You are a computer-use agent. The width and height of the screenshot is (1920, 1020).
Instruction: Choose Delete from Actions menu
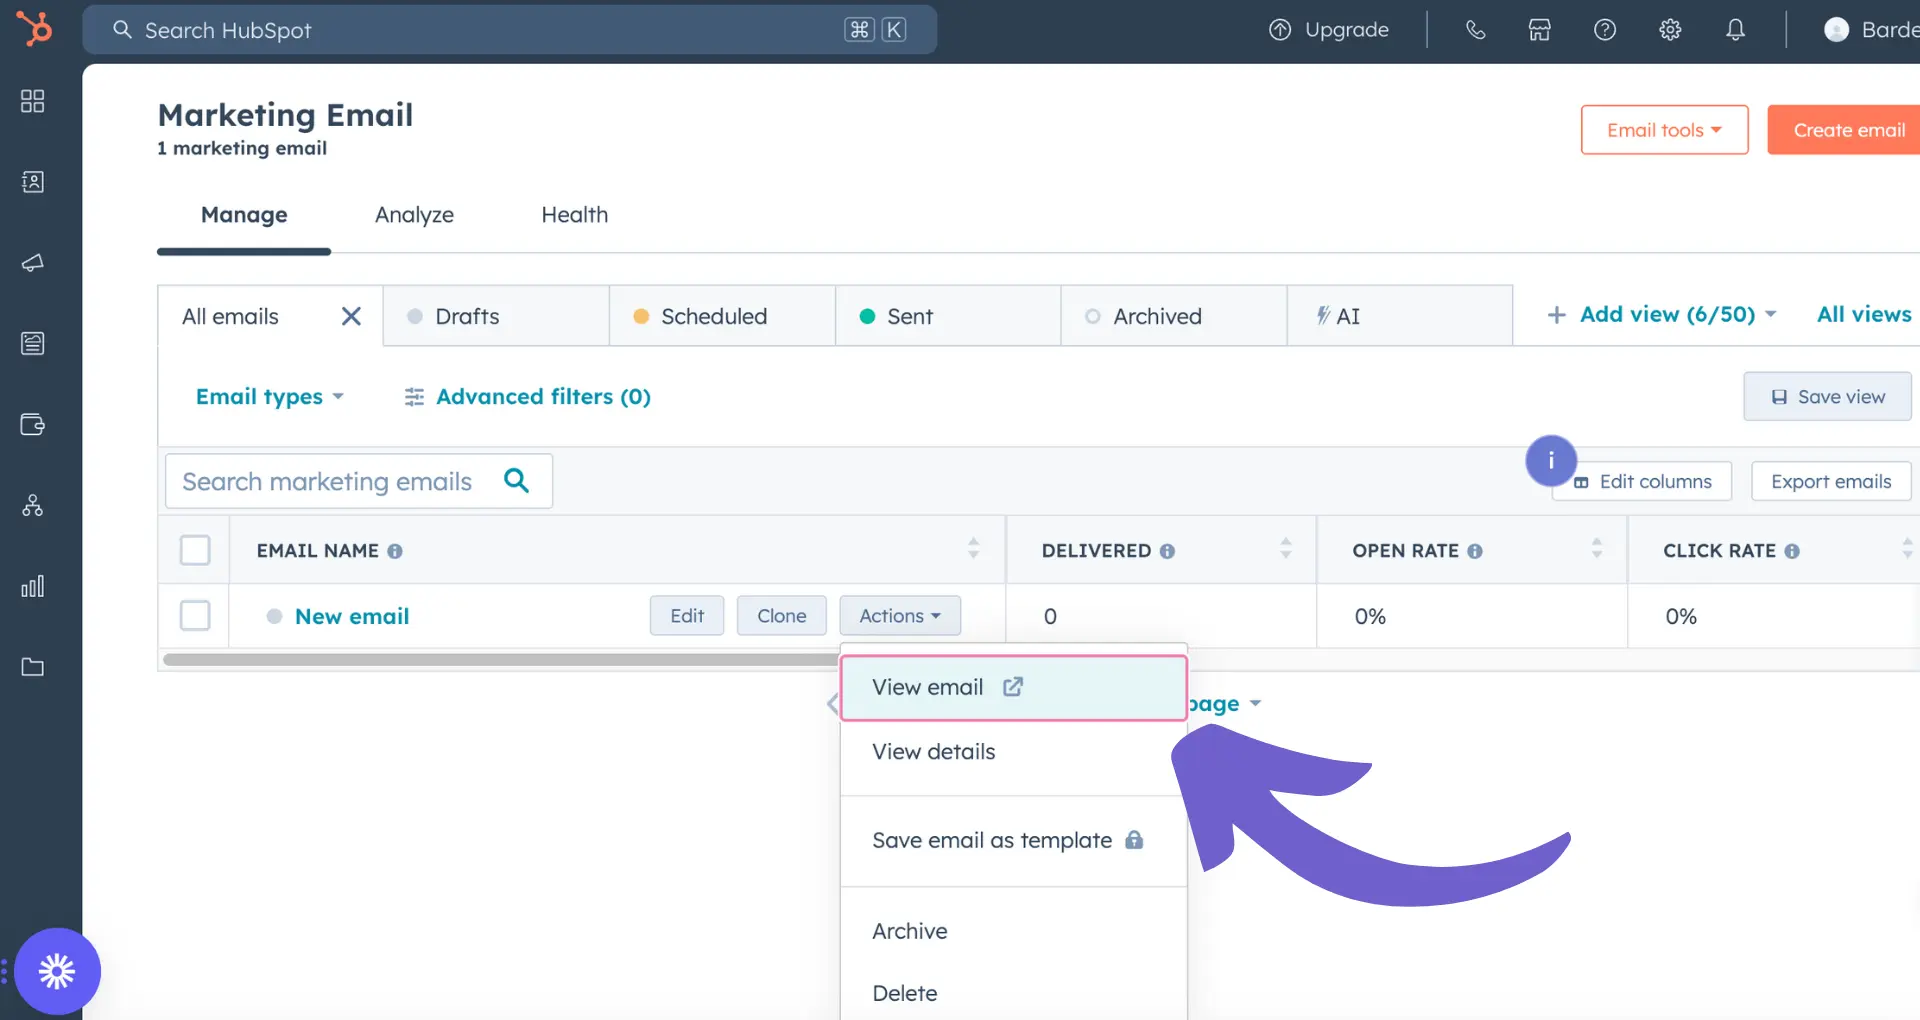click(x=1013, y=993)
